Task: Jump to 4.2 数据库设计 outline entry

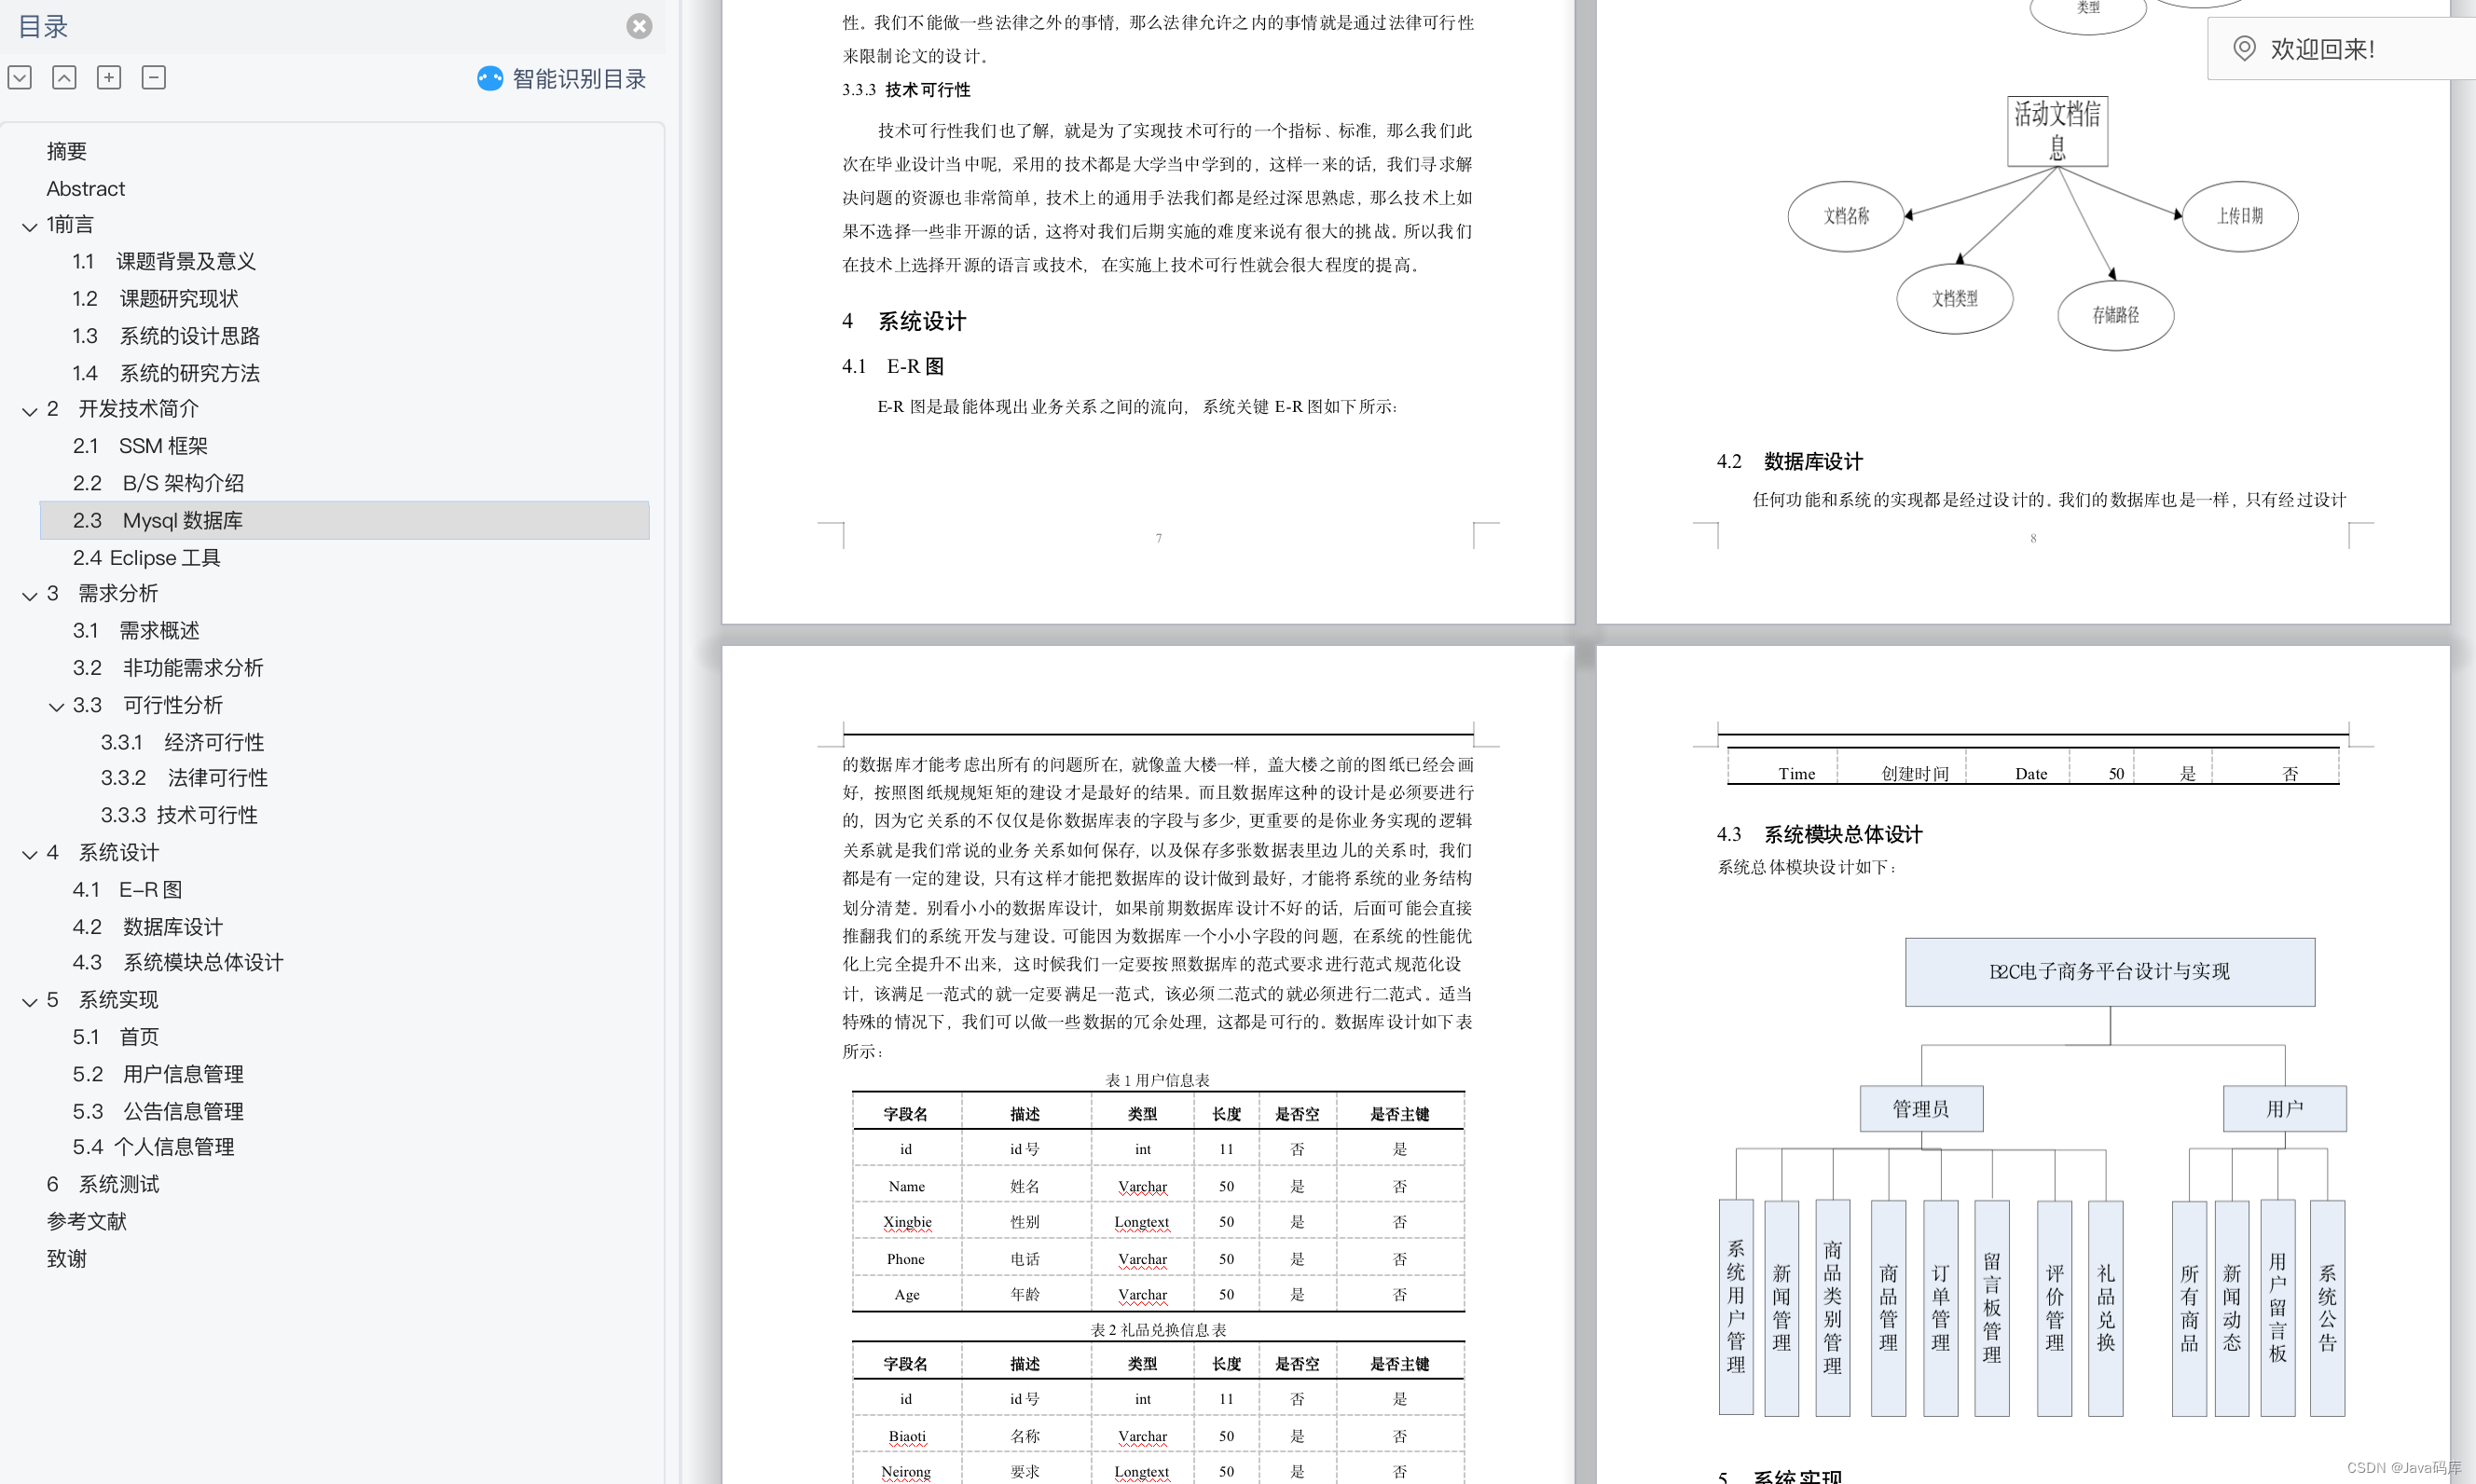Action: [148, 927]
